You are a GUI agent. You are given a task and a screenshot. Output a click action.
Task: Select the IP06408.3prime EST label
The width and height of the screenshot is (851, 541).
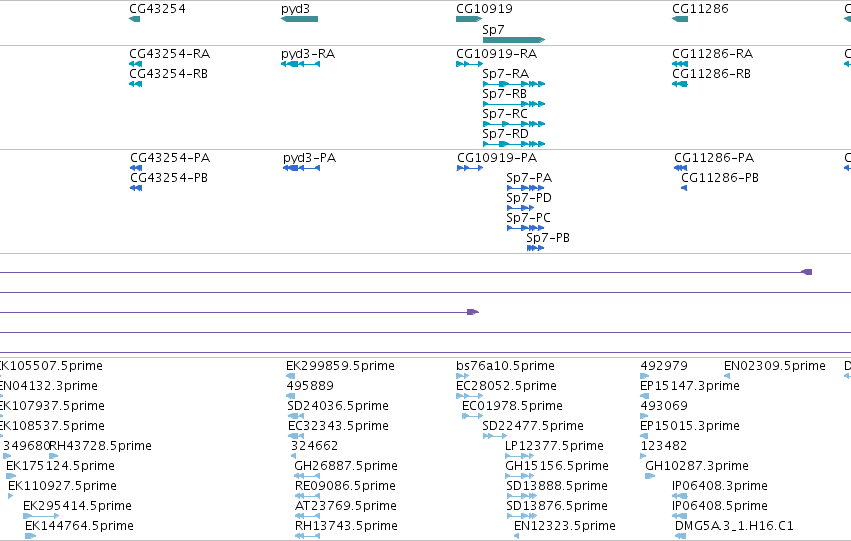pyautogui.click(x=720, y=486)
